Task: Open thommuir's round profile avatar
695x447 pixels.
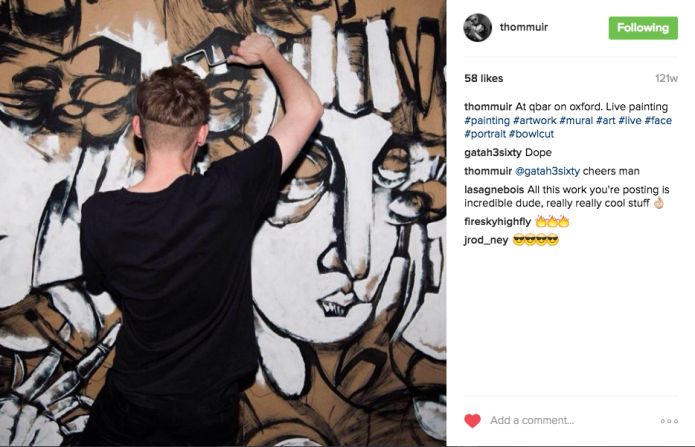Action: (x=477, y=27)
